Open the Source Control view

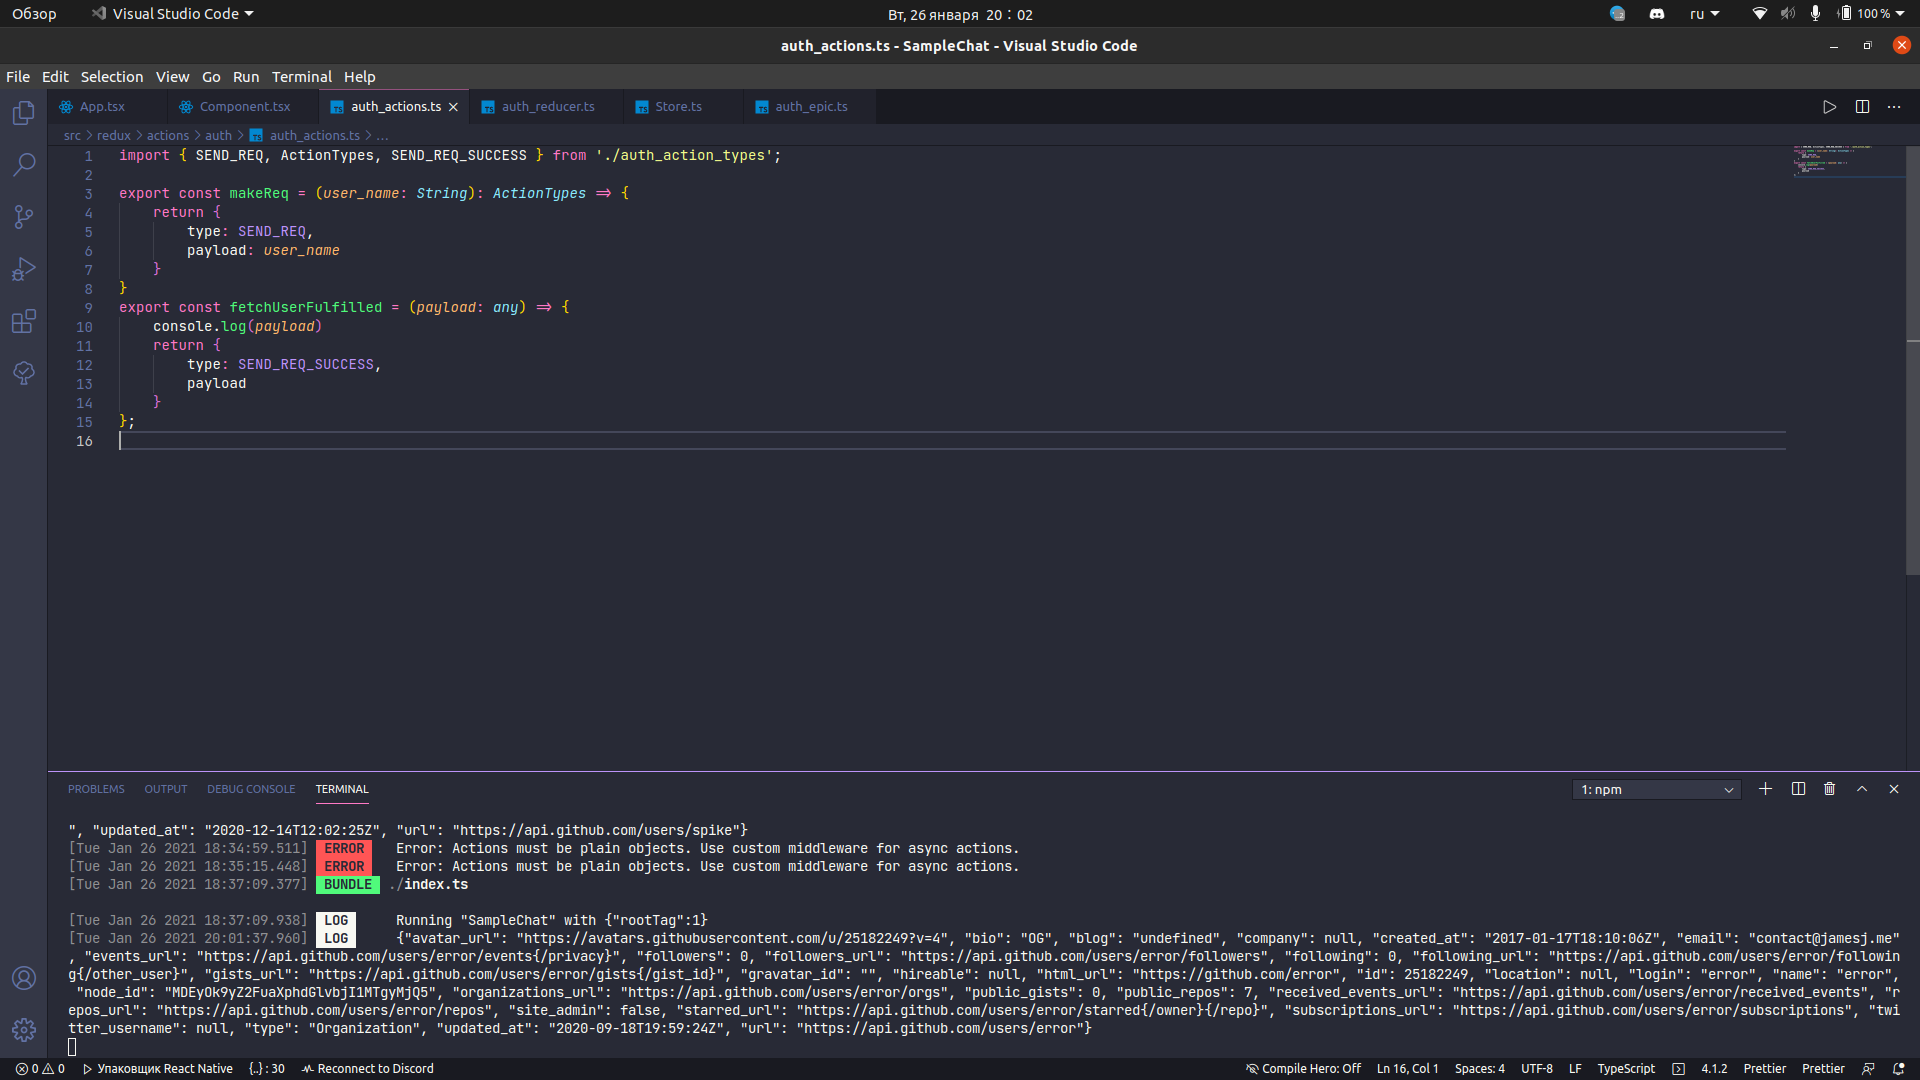click(24, 217)
